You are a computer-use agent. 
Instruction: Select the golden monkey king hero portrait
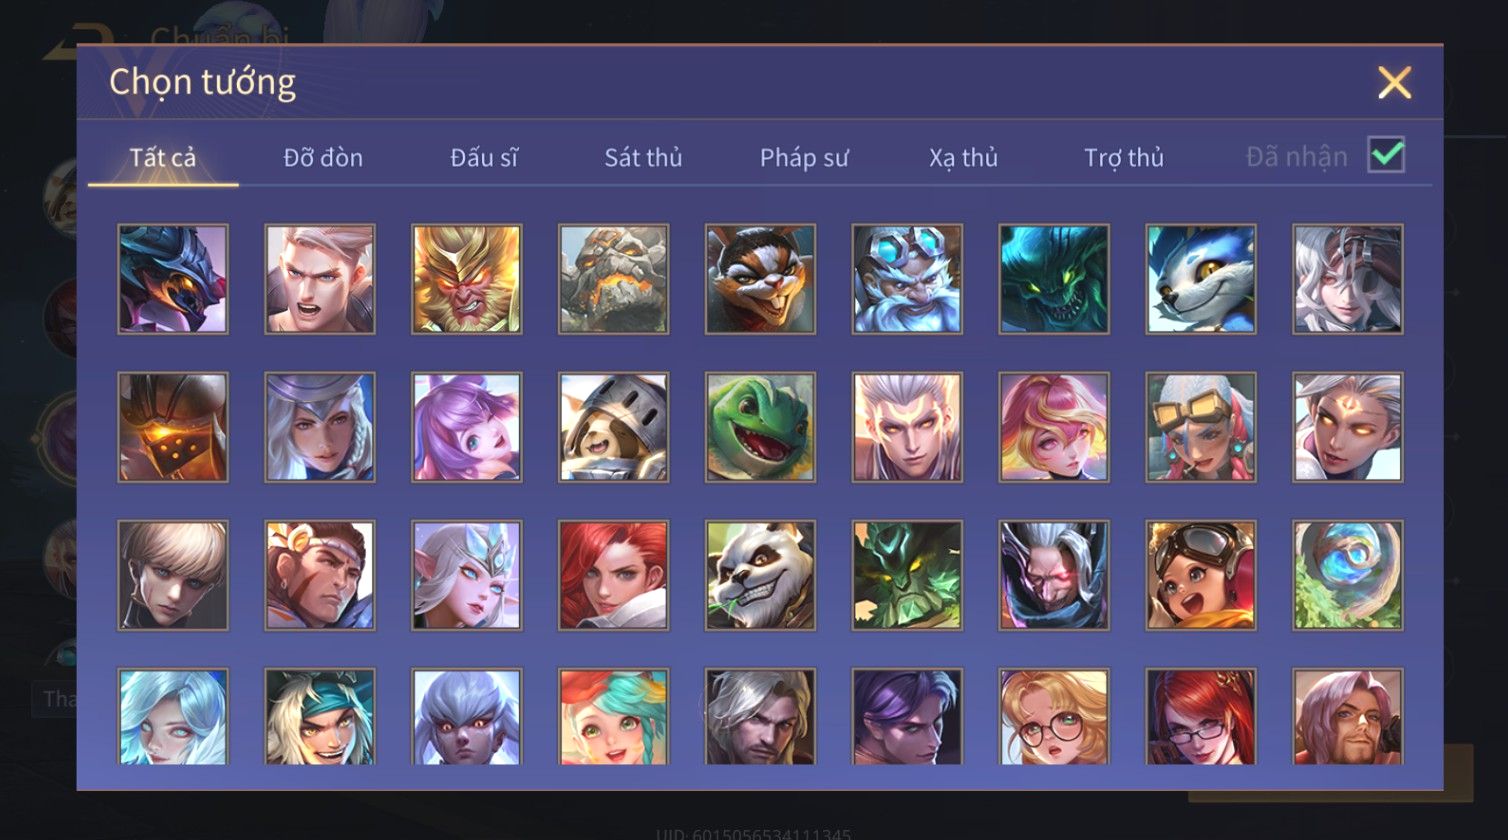pos(466,279)
